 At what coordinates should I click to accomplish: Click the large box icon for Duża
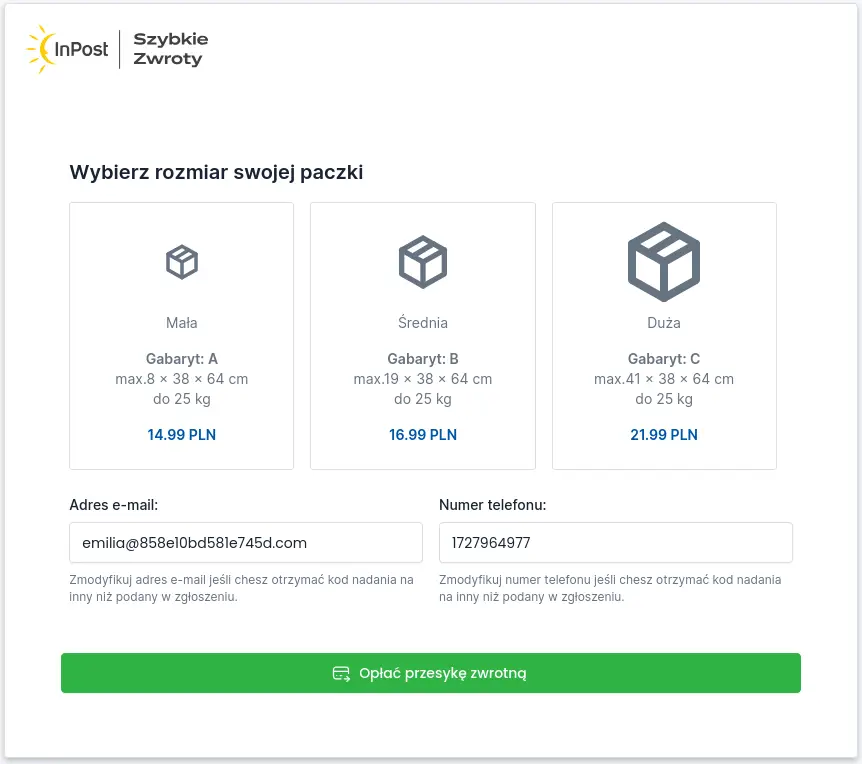point(664,262)
